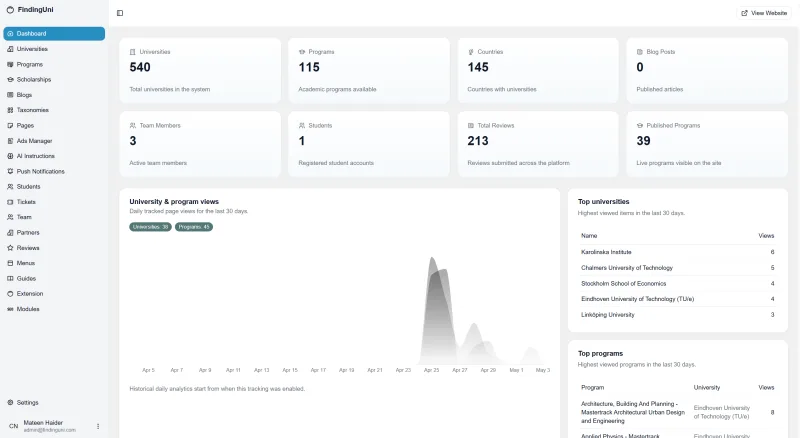Open the Blog Posts stat card
800x438 pixels.
[707, 70]
